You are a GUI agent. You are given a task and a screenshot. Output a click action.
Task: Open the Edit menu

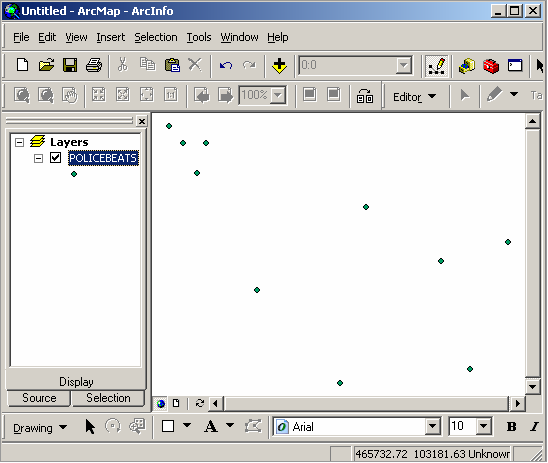tap(47, 37)
